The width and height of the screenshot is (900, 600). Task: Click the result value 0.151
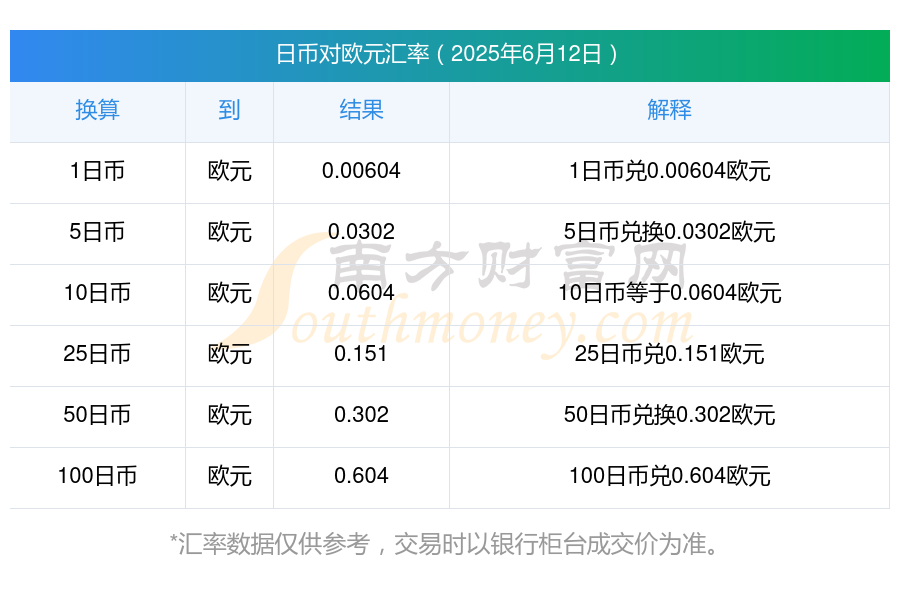point(361,353)
